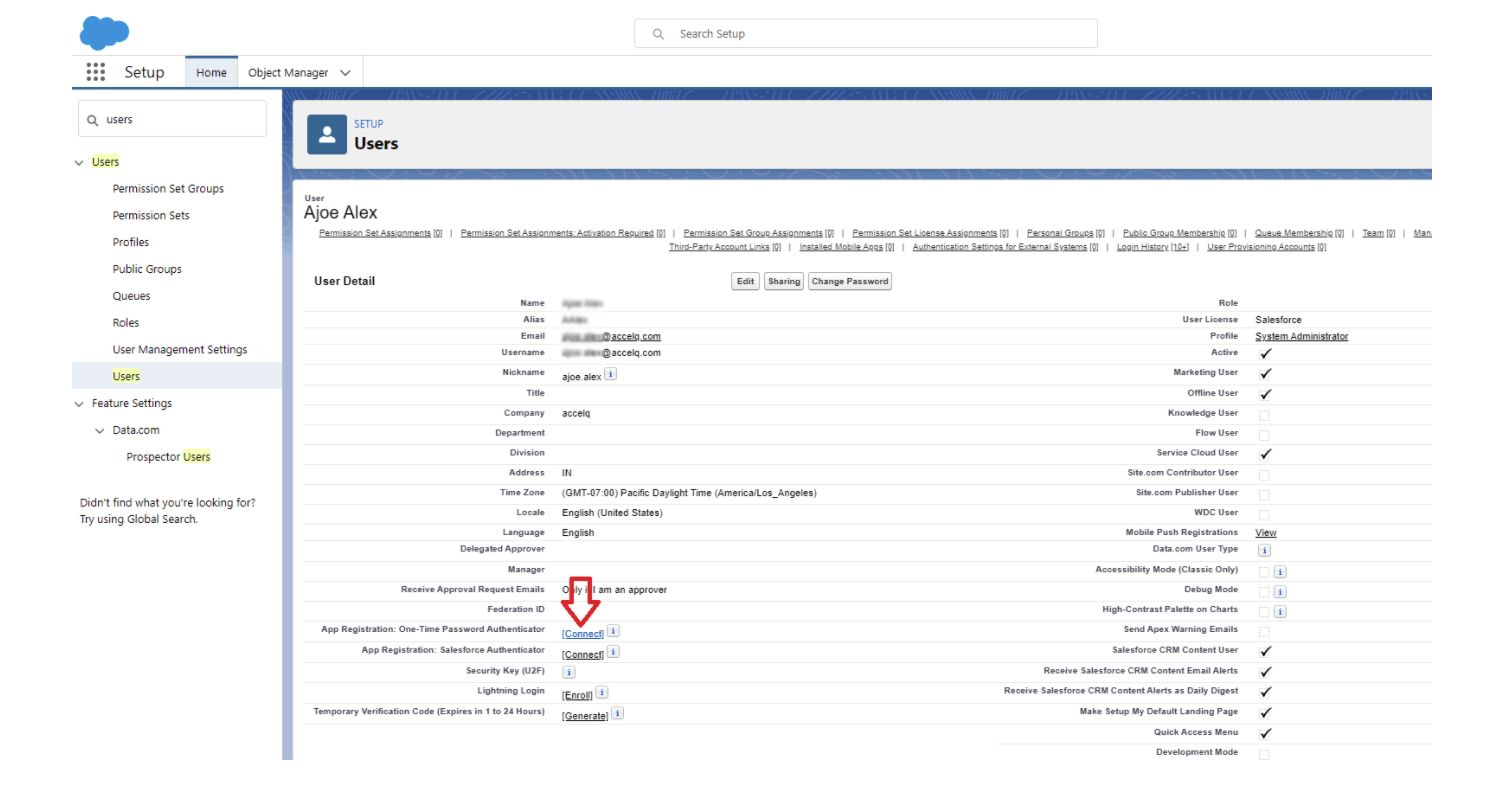The height and width of the screenshot is (804, 1487).
Task: Click Connect for Salesforce Authenticator
Action: click(583, 654)
